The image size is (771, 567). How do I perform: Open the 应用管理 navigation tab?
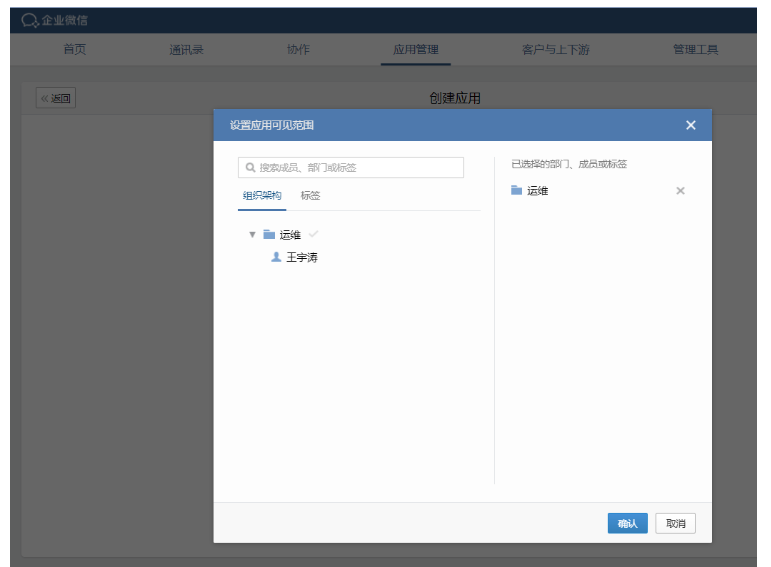(415, 49)
